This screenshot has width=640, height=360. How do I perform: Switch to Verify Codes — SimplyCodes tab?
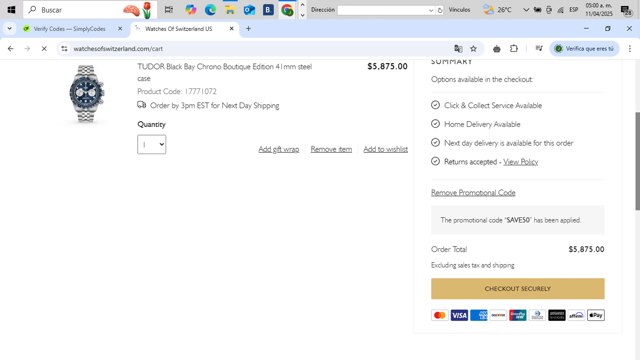click(69, 29)
